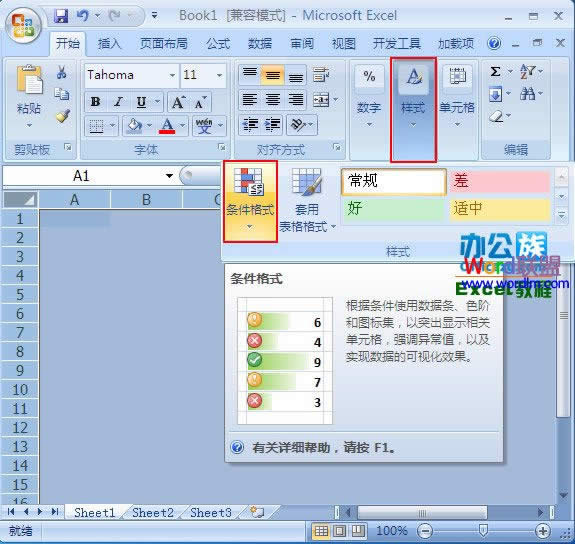Apply fill color paint bucket
The width and height of the screenshot is (575, 544).
pyautogui.click(x=134, y=126)
